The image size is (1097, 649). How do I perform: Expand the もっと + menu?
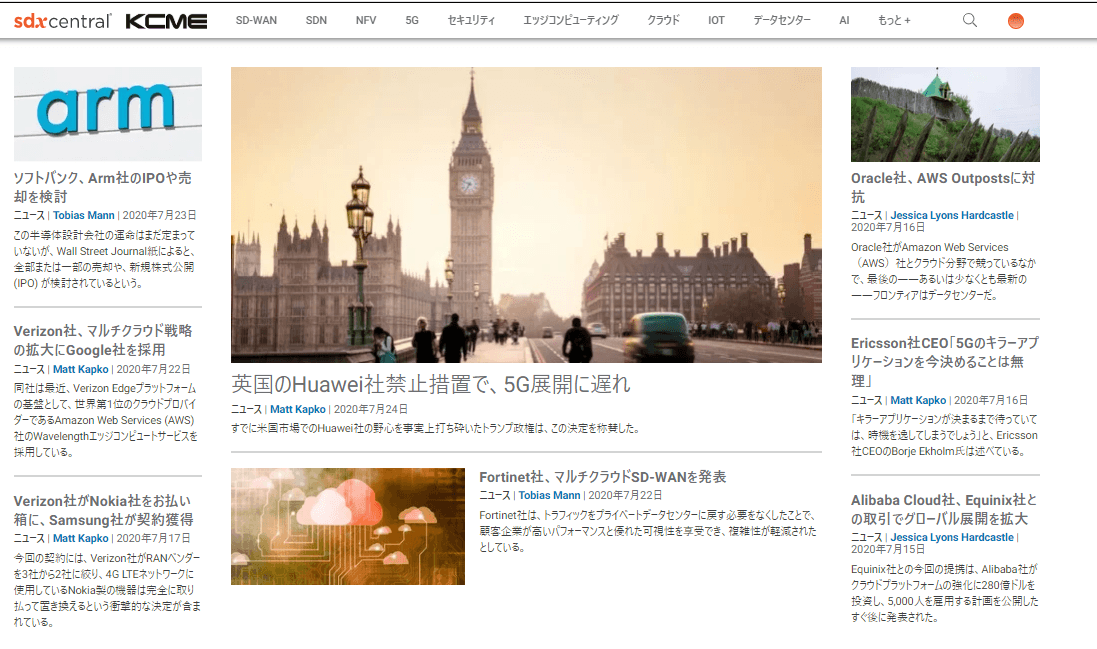click(x=894, y=20)
